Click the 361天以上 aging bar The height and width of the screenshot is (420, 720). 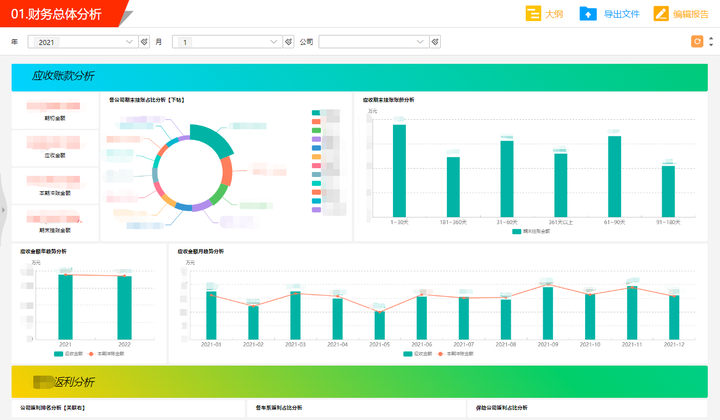[561, 185]
